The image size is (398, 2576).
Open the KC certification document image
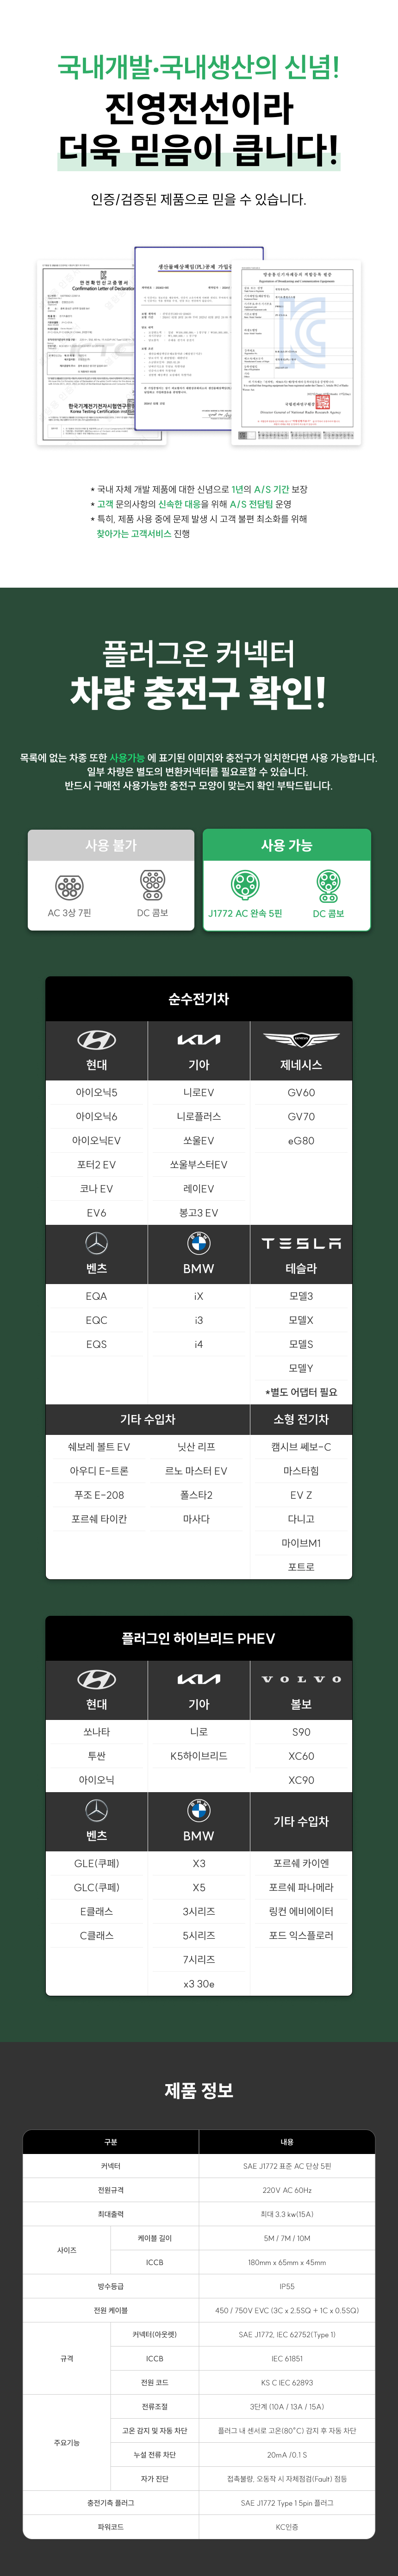[x=296, y=352]
